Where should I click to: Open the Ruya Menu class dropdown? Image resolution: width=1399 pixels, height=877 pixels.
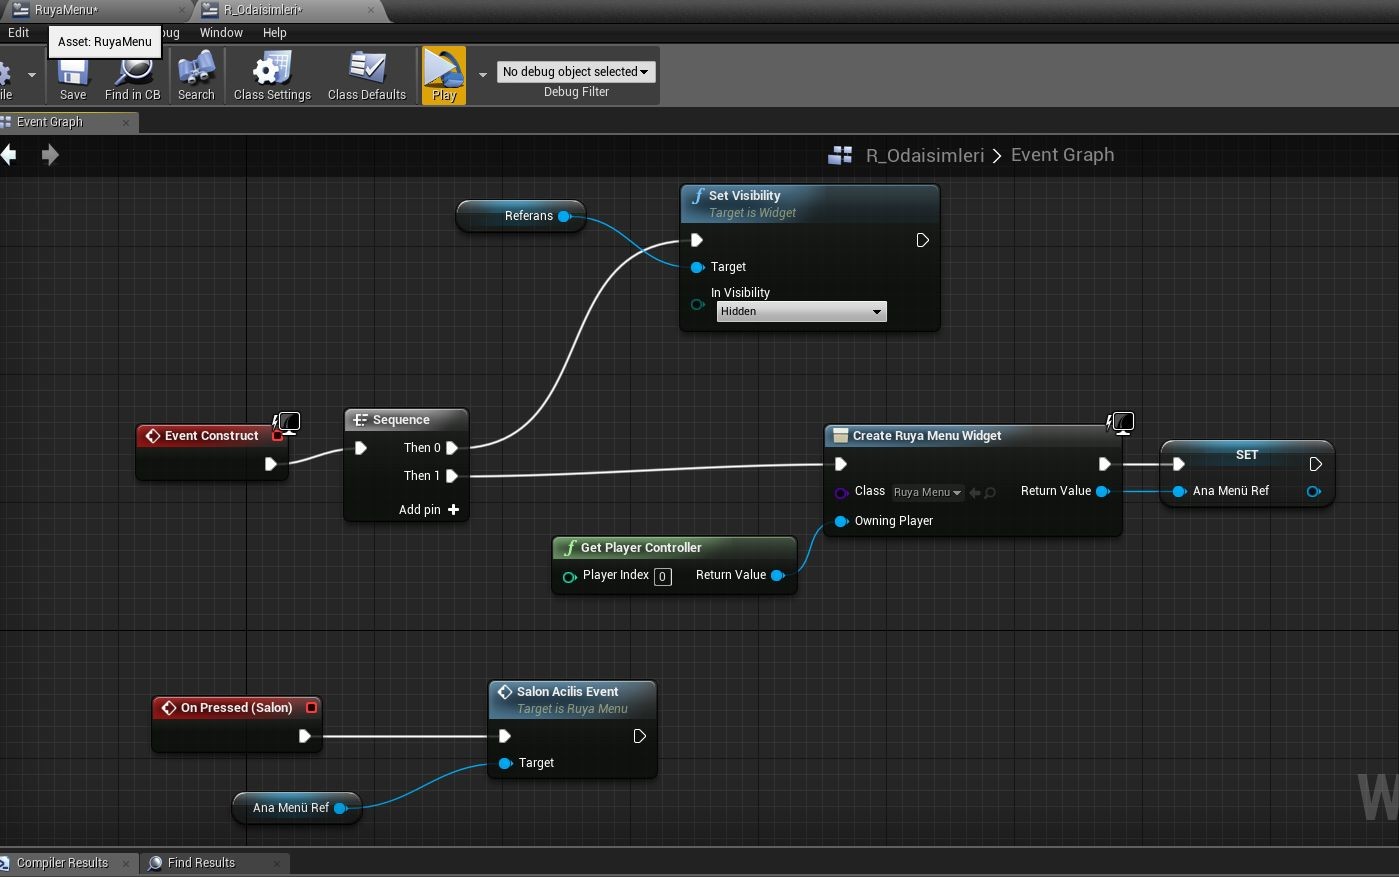[928, 492]
